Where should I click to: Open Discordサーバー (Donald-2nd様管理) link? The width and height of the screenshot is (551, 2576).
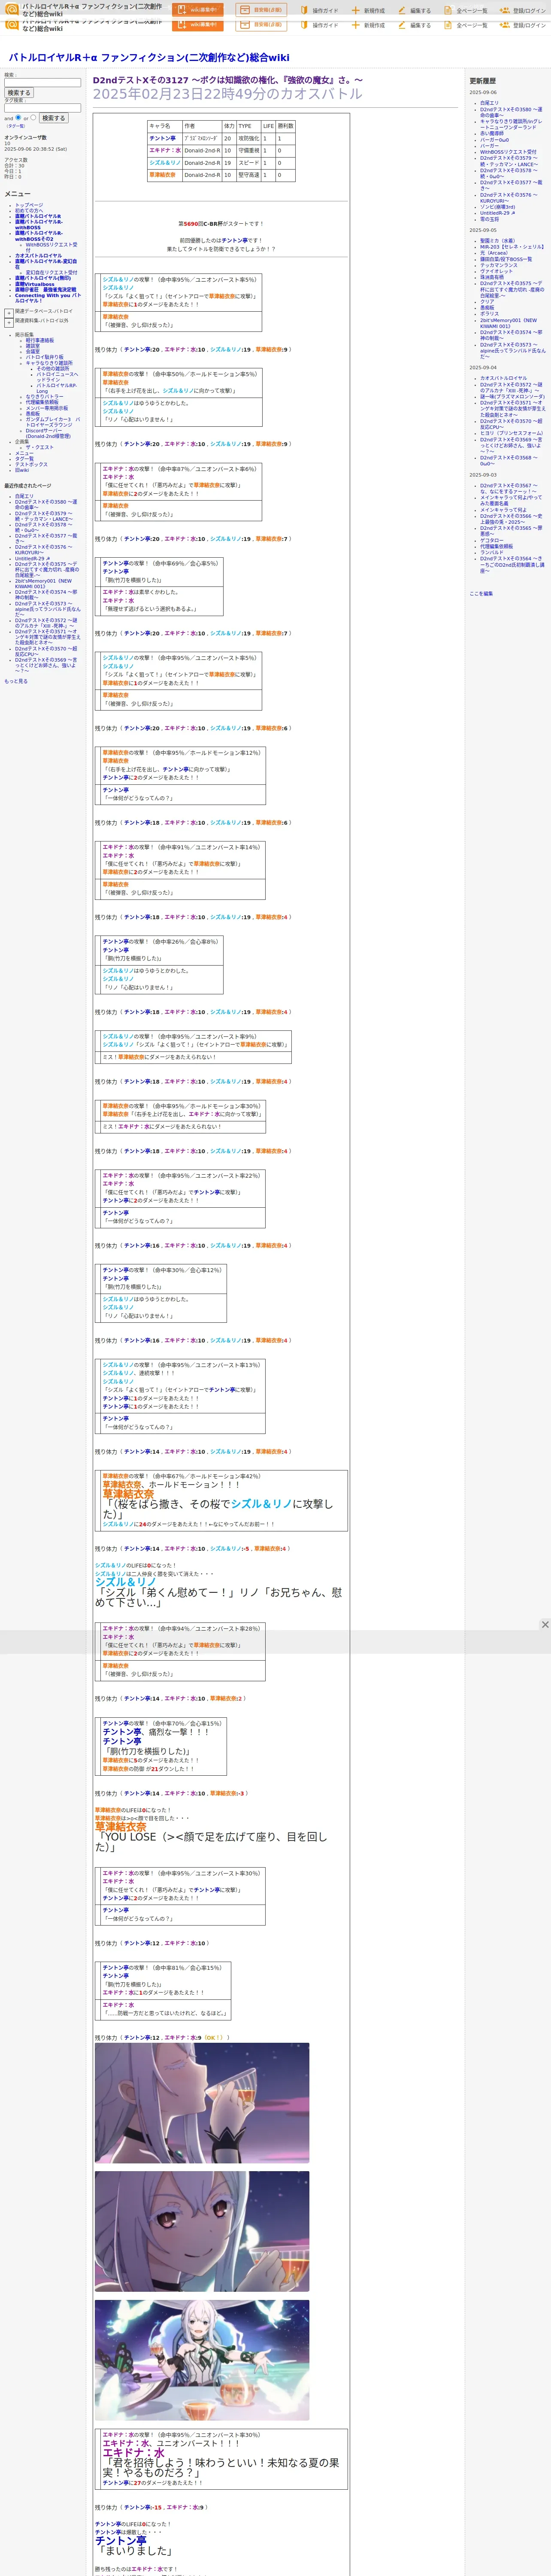point(49,434)
